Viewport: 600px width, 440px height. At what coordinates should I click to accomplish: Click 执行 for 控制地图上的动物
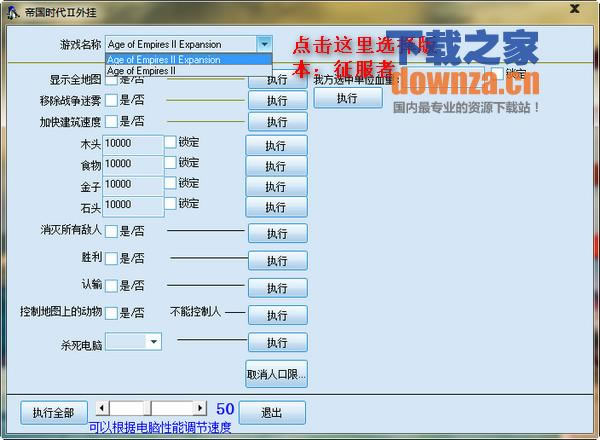tap(277, 315)
